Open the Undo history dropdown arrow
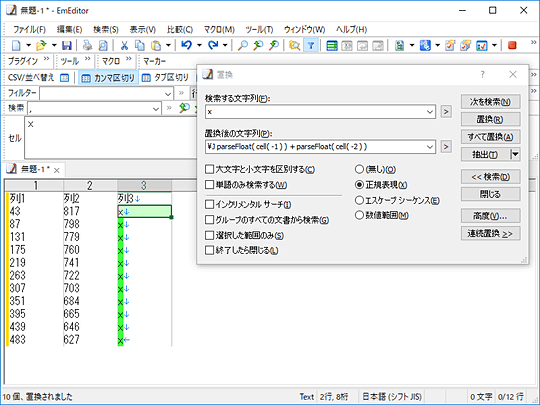Image resolution: width=540 pixels, height=405 pixels. (199, 45)
